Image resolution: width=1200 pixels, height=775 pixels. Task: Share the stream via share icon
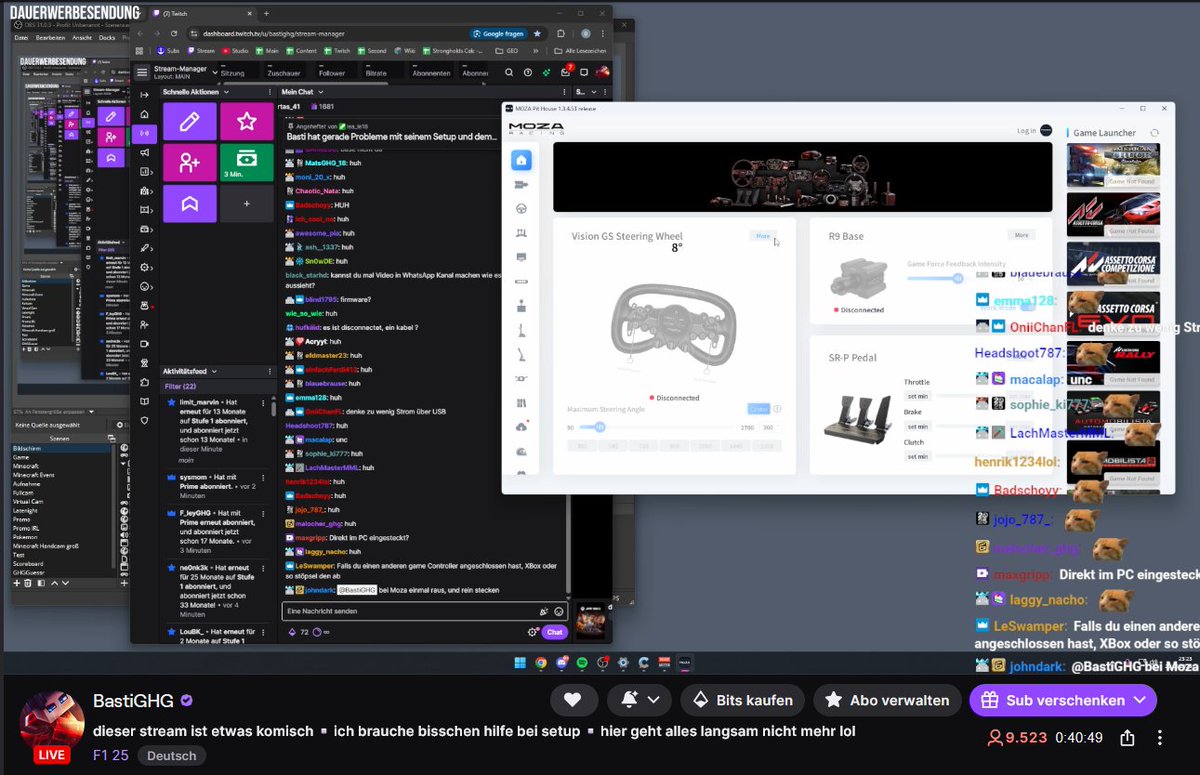(1127, 738)
